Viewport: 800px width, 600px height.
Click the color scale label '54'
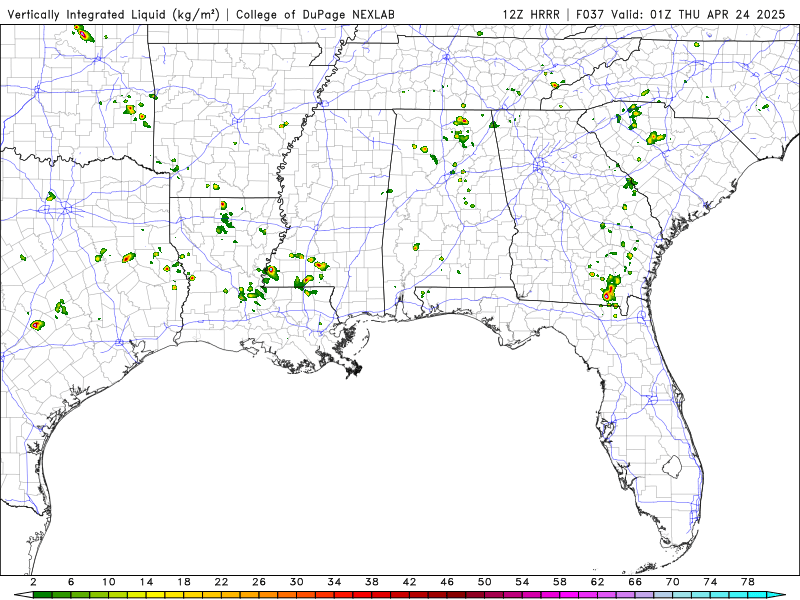(522, 582)
